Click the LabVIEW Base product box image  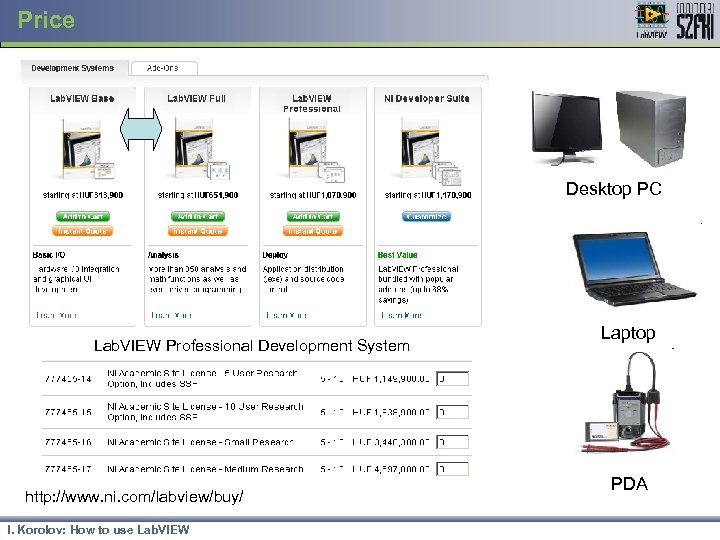point(88,150)
